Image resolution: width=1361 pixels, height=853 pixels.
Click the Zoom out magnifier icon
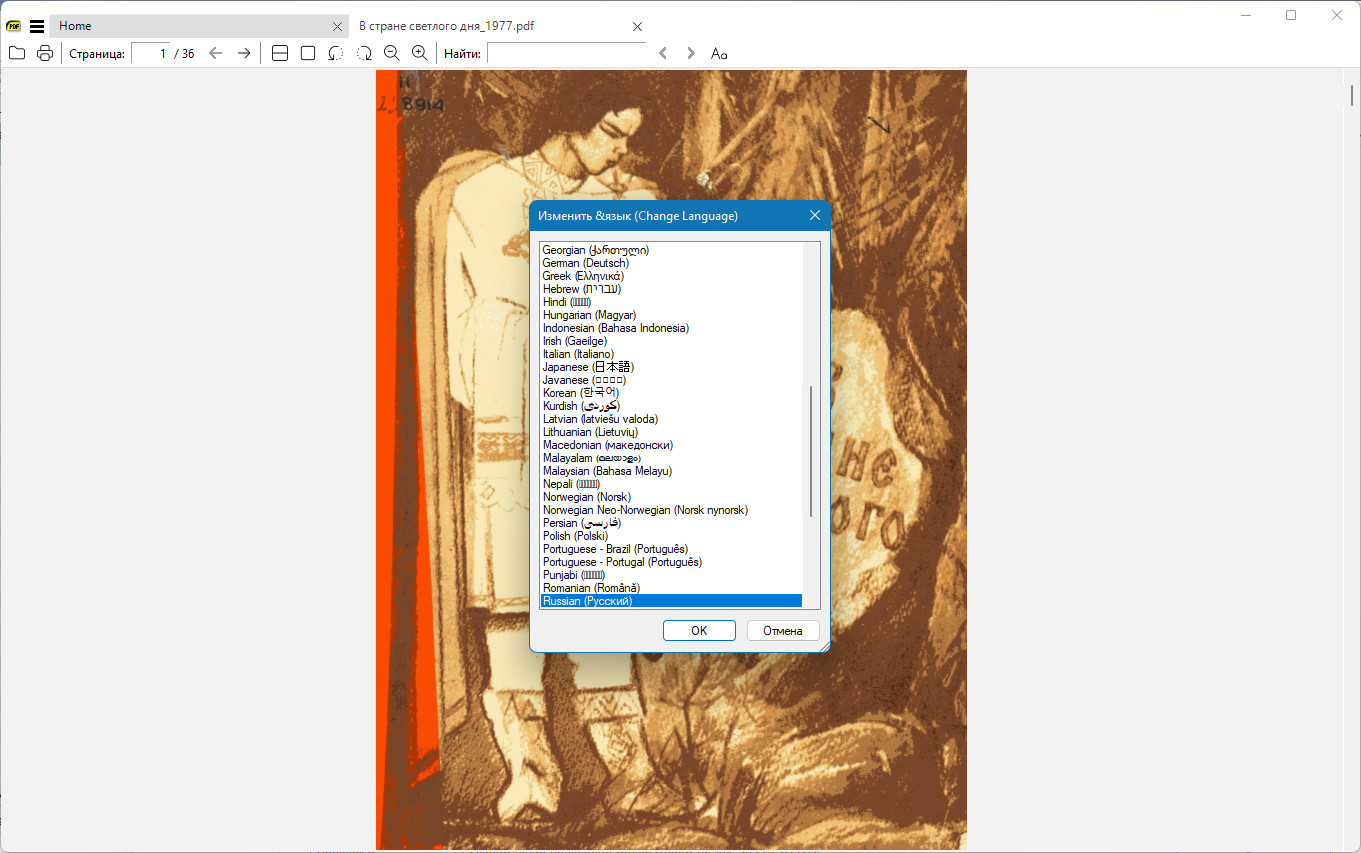tap(392, 53)
